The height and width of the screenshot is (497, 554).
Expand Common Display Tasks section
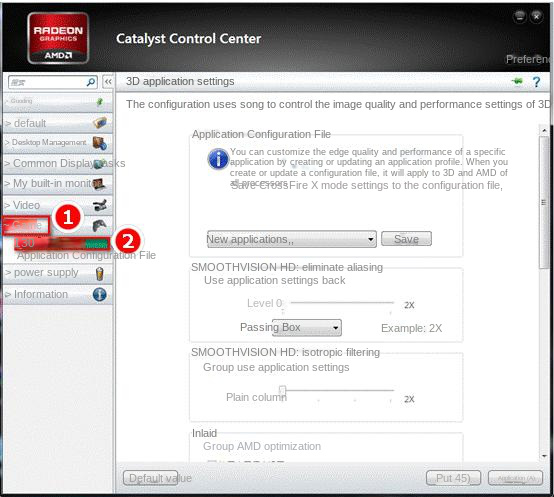(58, 164)
